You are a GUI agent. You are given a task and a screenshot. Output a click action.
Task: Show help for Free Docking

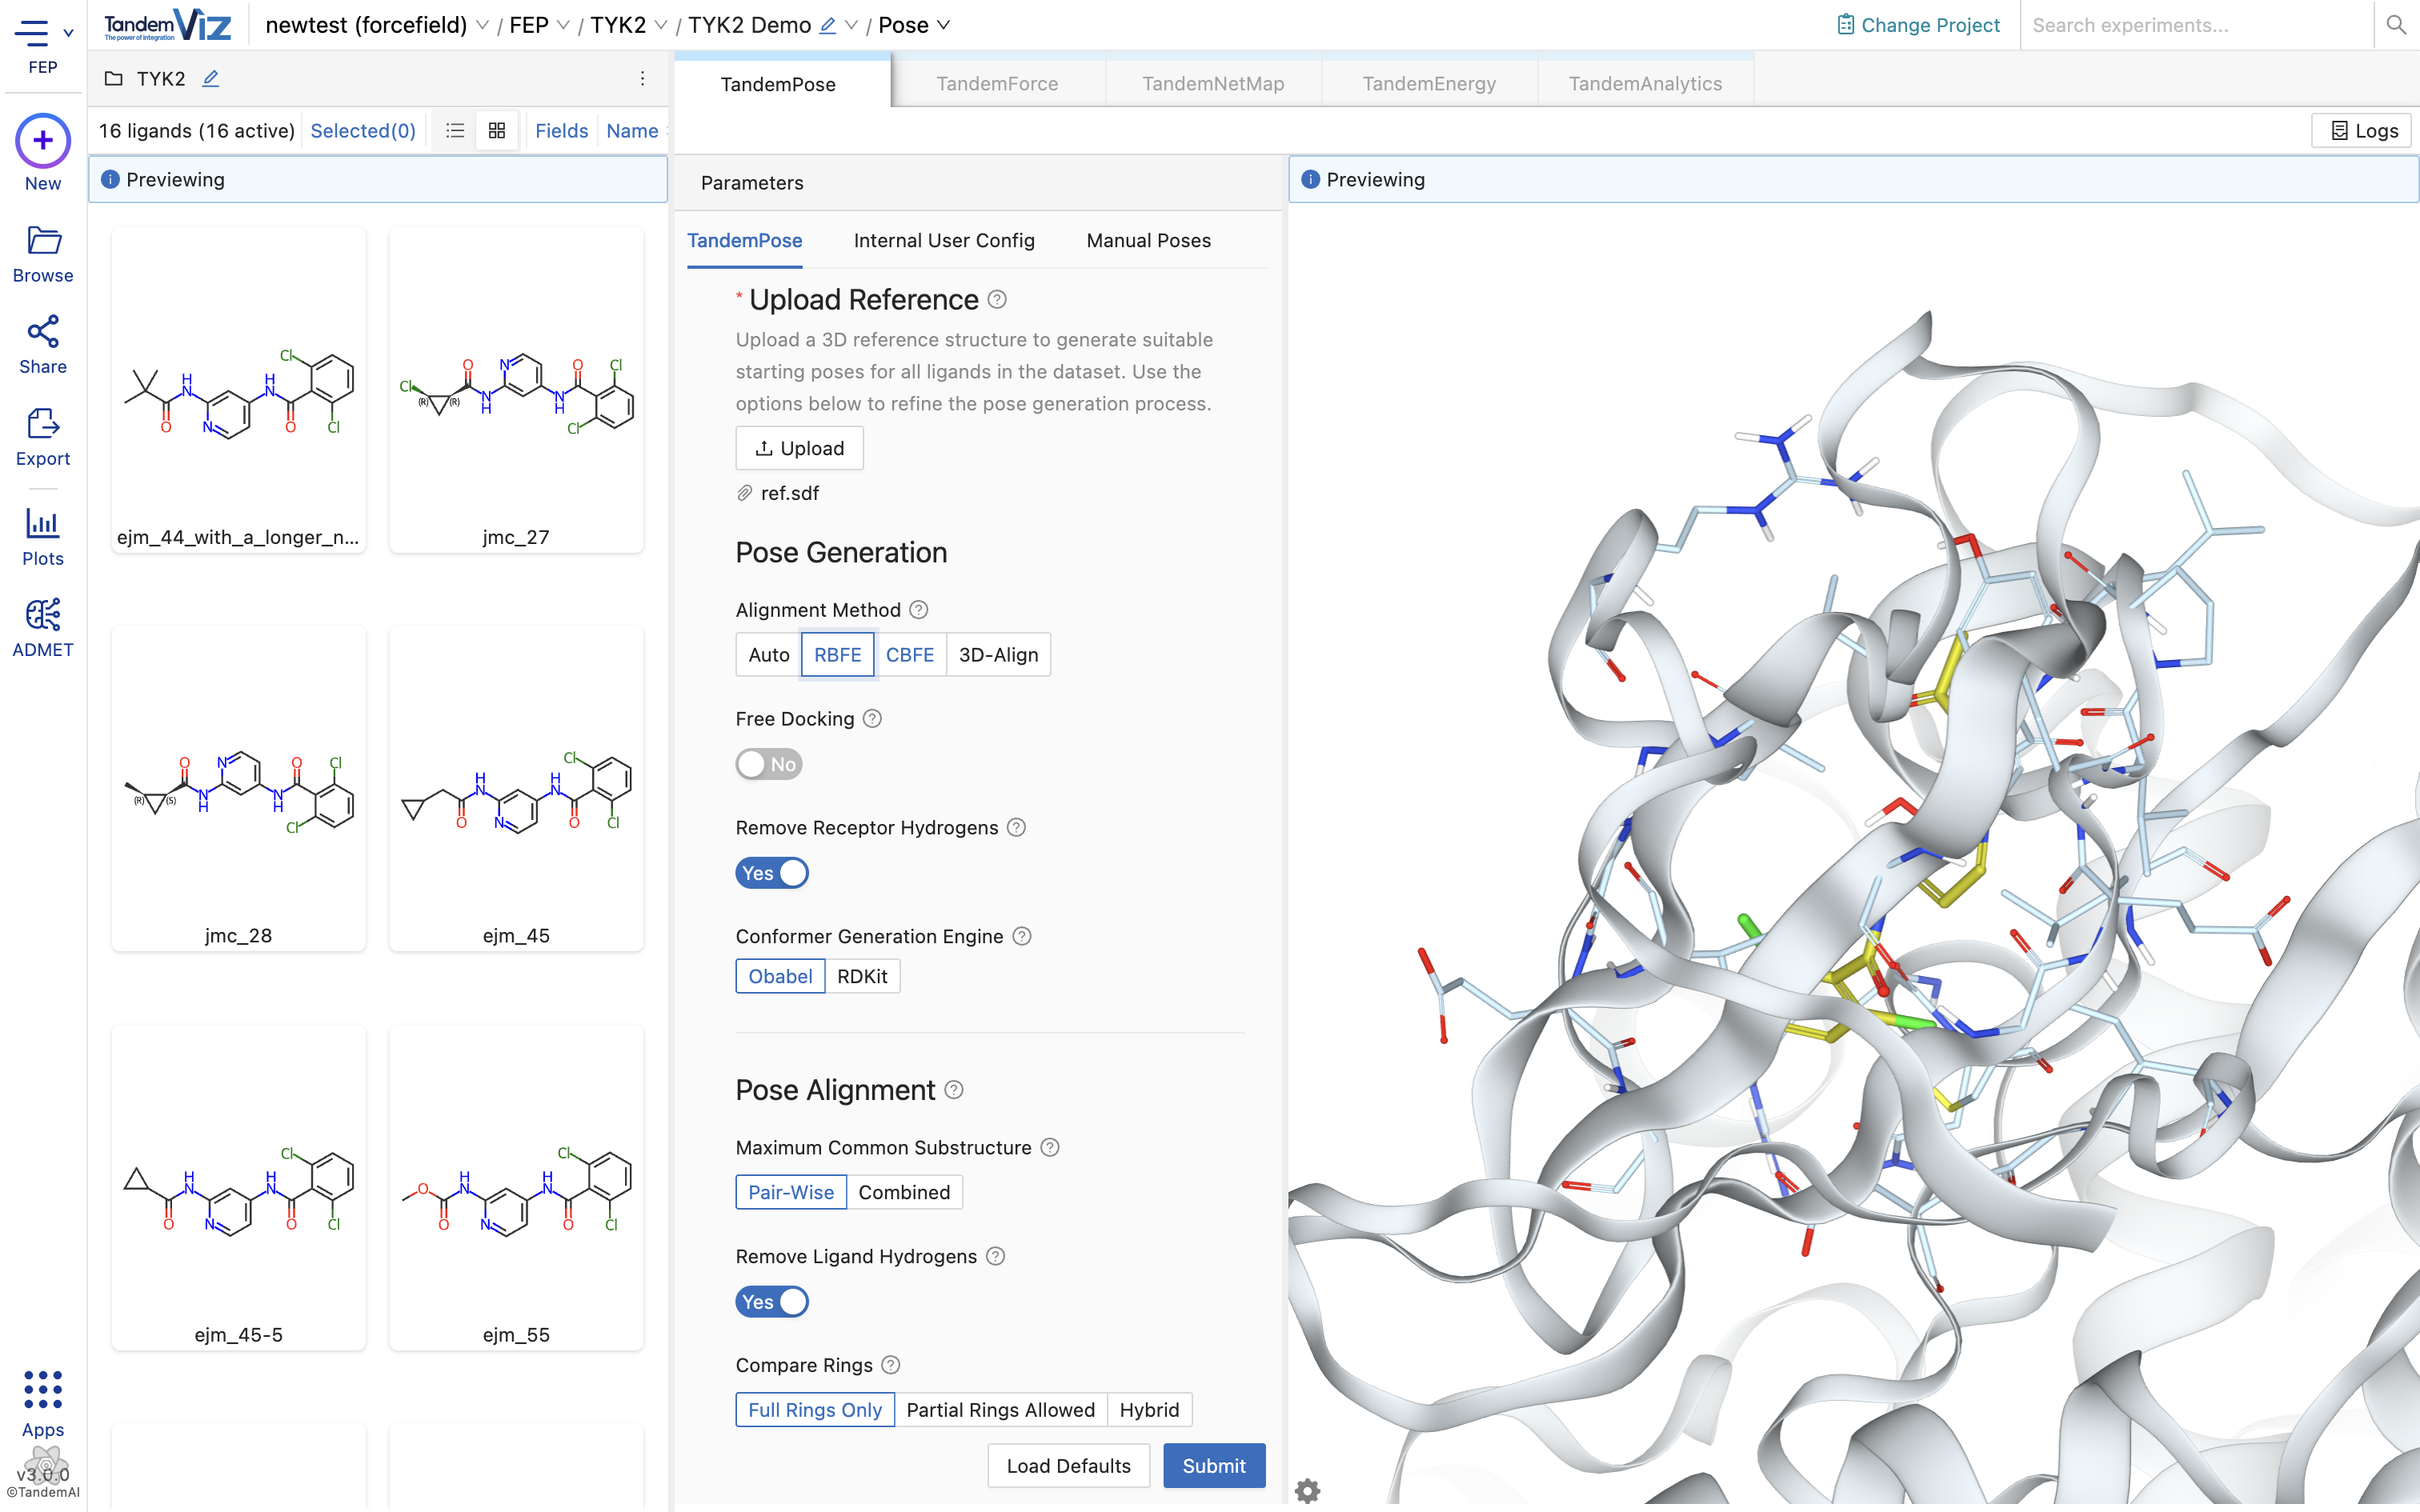[872, 718]
